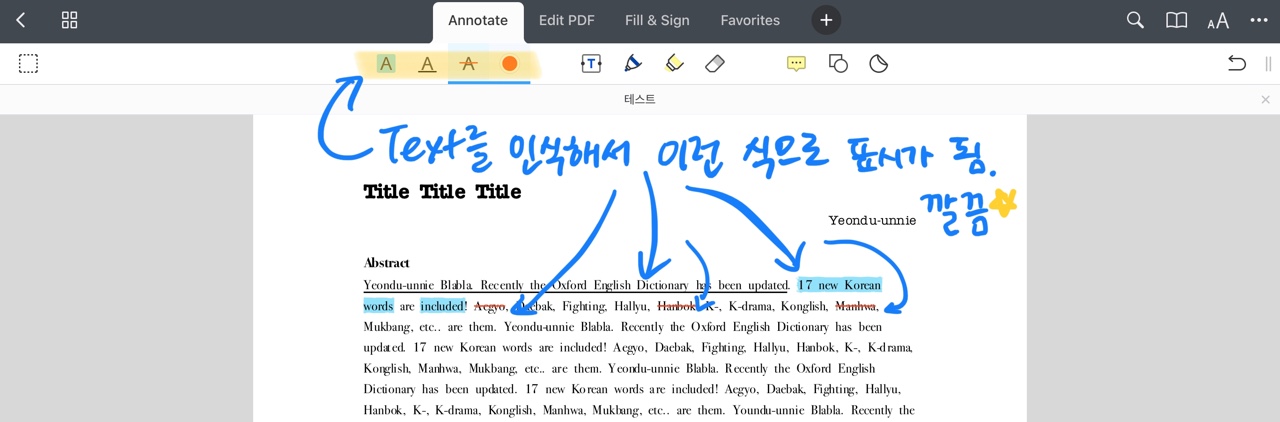Open the document search magnifier
Viewport: 1280px width, 422px height.
1135,20
